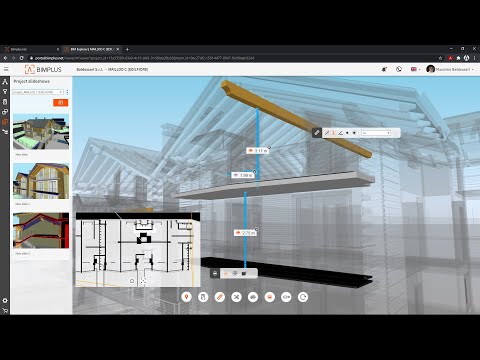Click home icon in the floor plan minimap
The width and height of the screenshot is (480, 360).
(x=132, y=281)
